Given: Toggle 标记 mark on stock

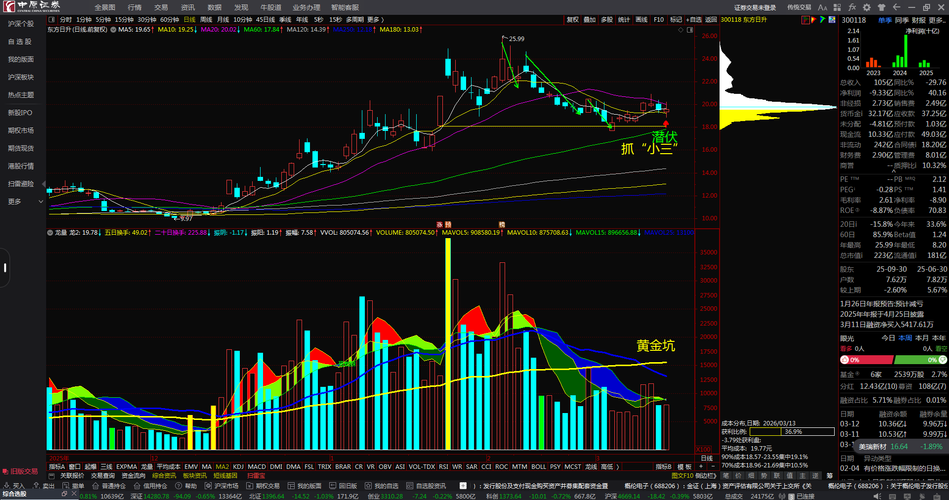Looking at the screenshot, I should click(676, 20).
